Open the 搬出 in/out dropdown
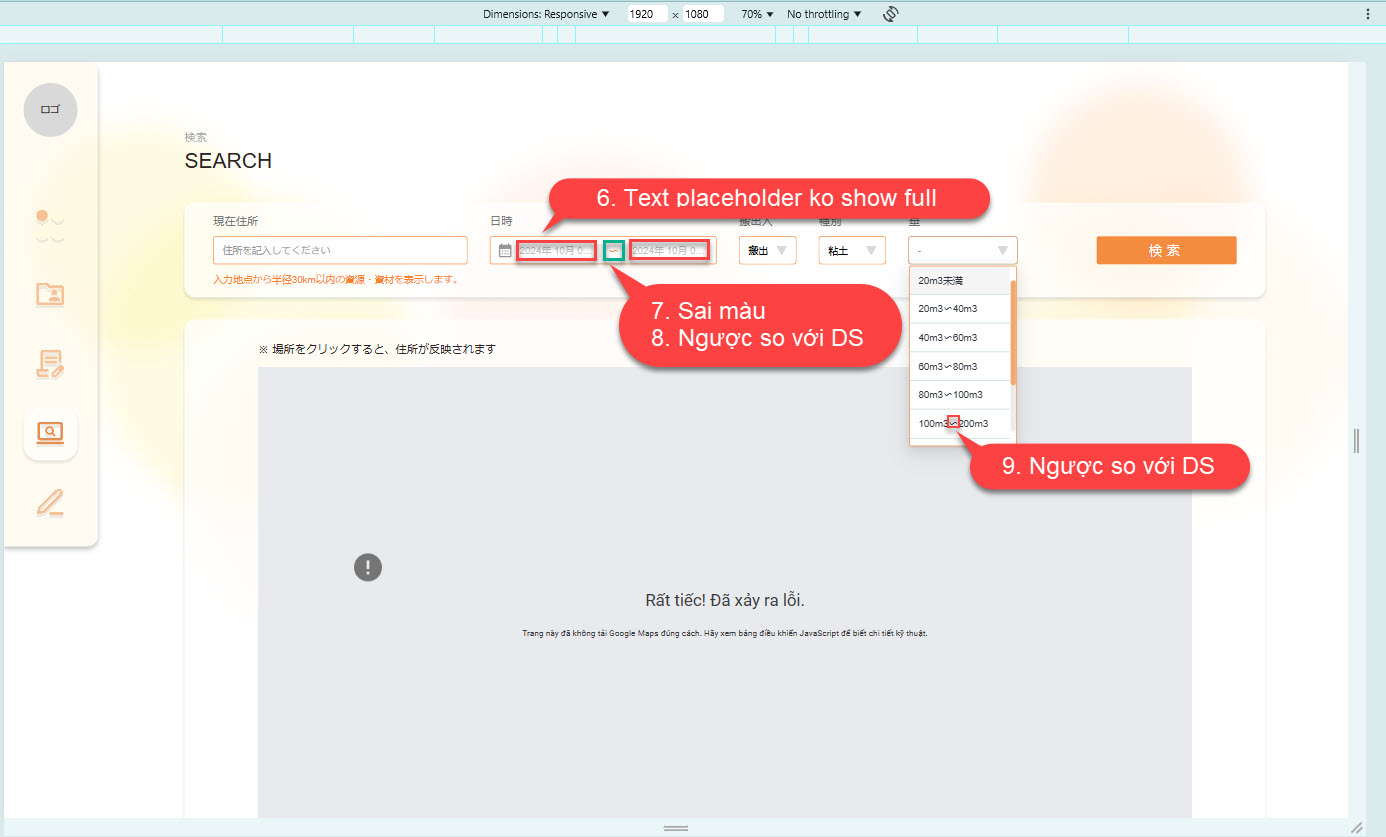The height and width of the screenshot is (837, 1386). pyautogui.click(x=767, y=251)
